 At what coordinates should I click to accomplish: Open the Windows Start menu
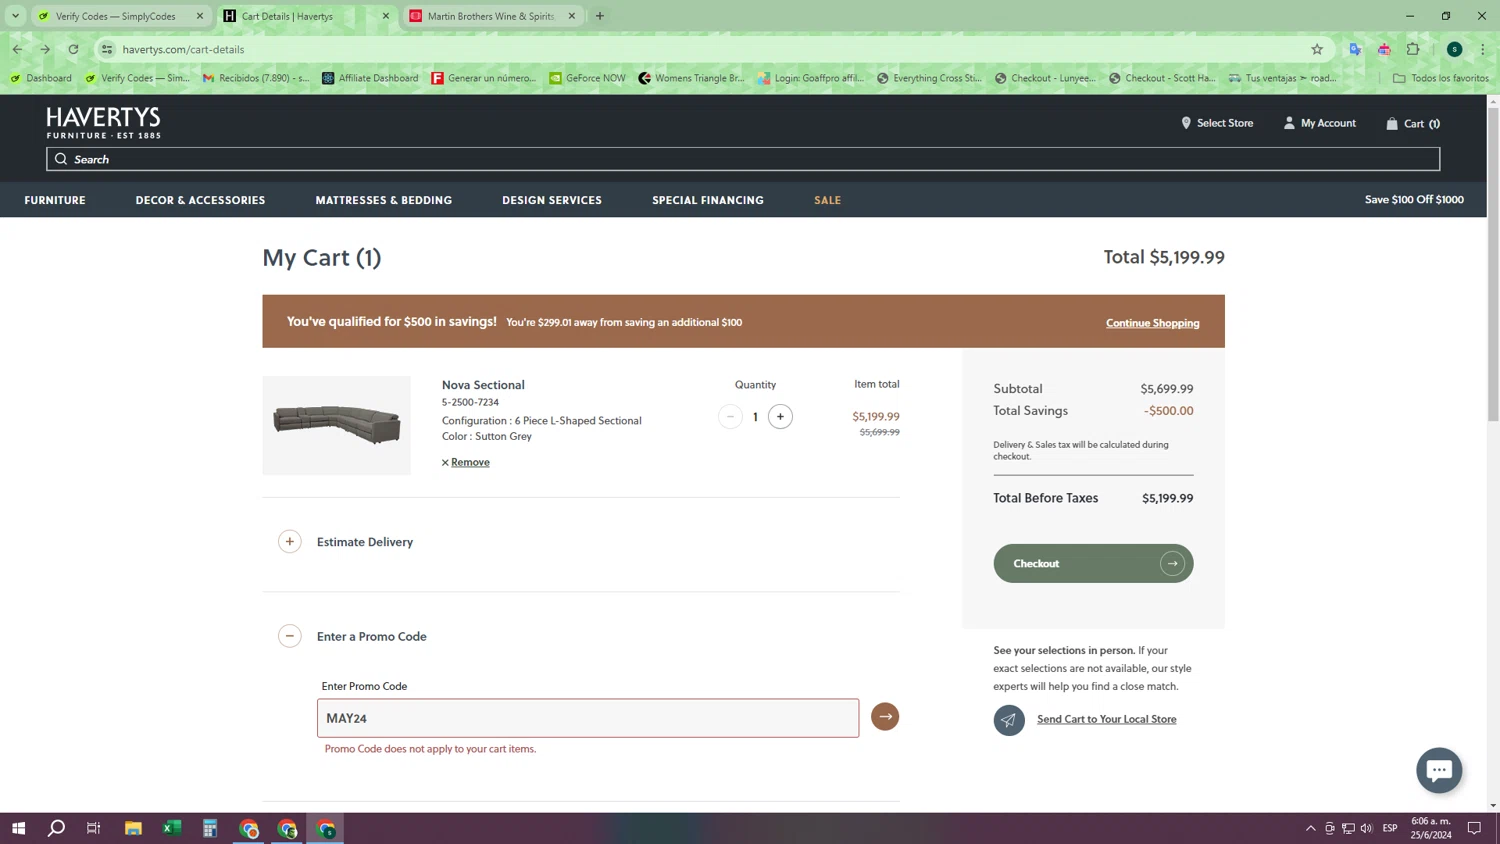tap(18, 828)
